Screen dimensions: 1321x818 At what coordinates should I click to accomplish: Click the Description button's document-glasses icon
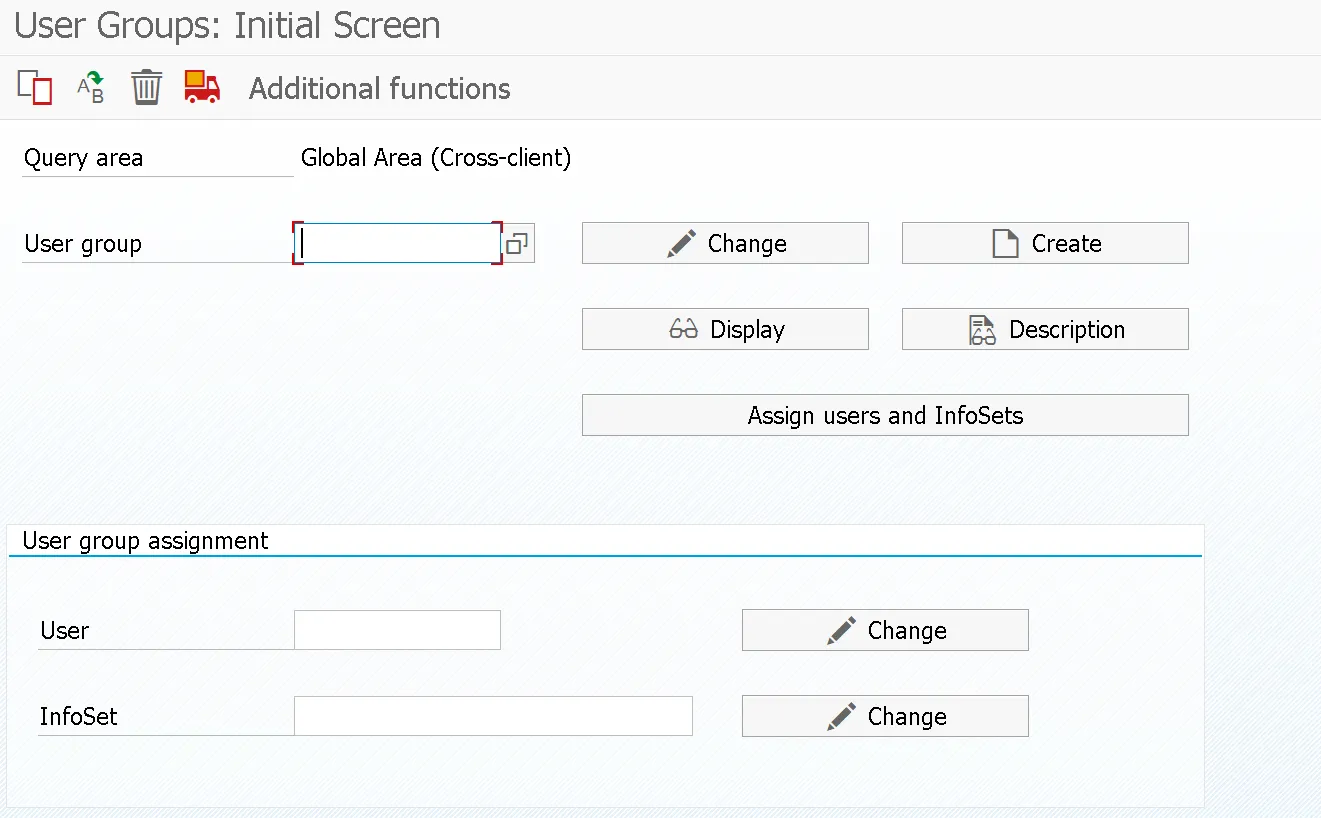[983, 330]
